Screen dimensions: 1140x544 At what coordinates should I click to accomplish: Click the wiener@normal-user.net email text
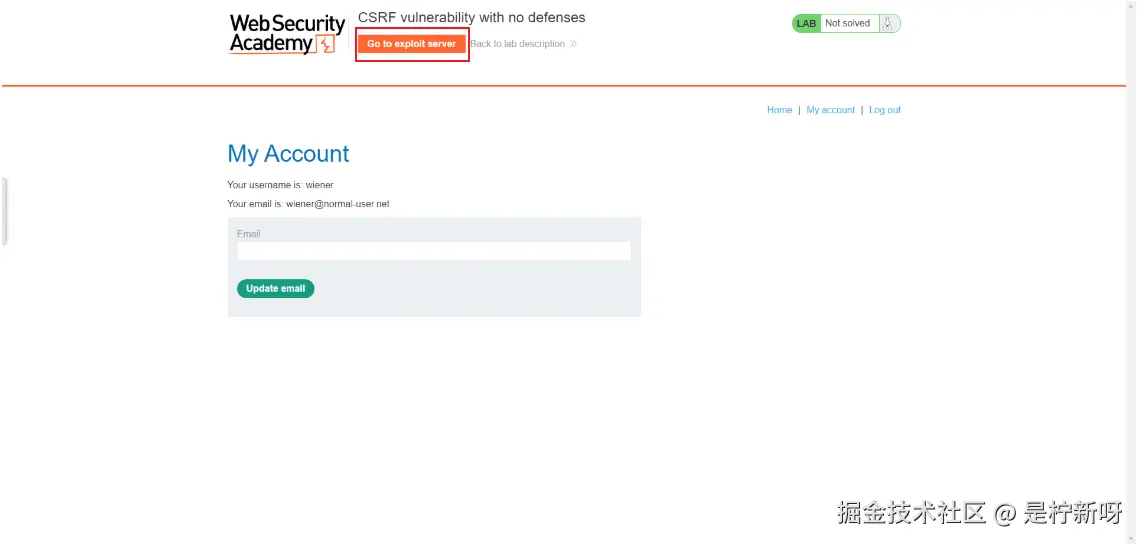[x=337, y=204]
